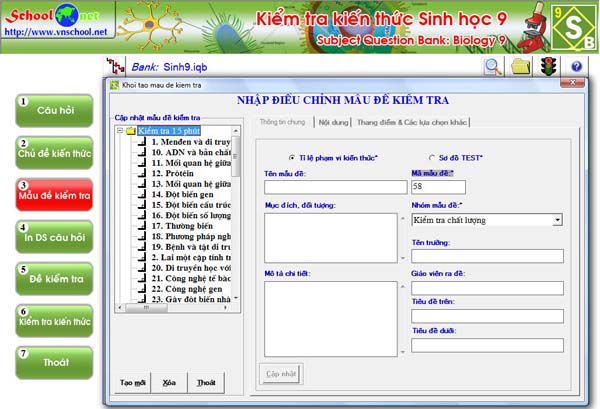Click in Mô tả chi tiết text area
This screenshot has height=409, width=600.
point(331,319)
